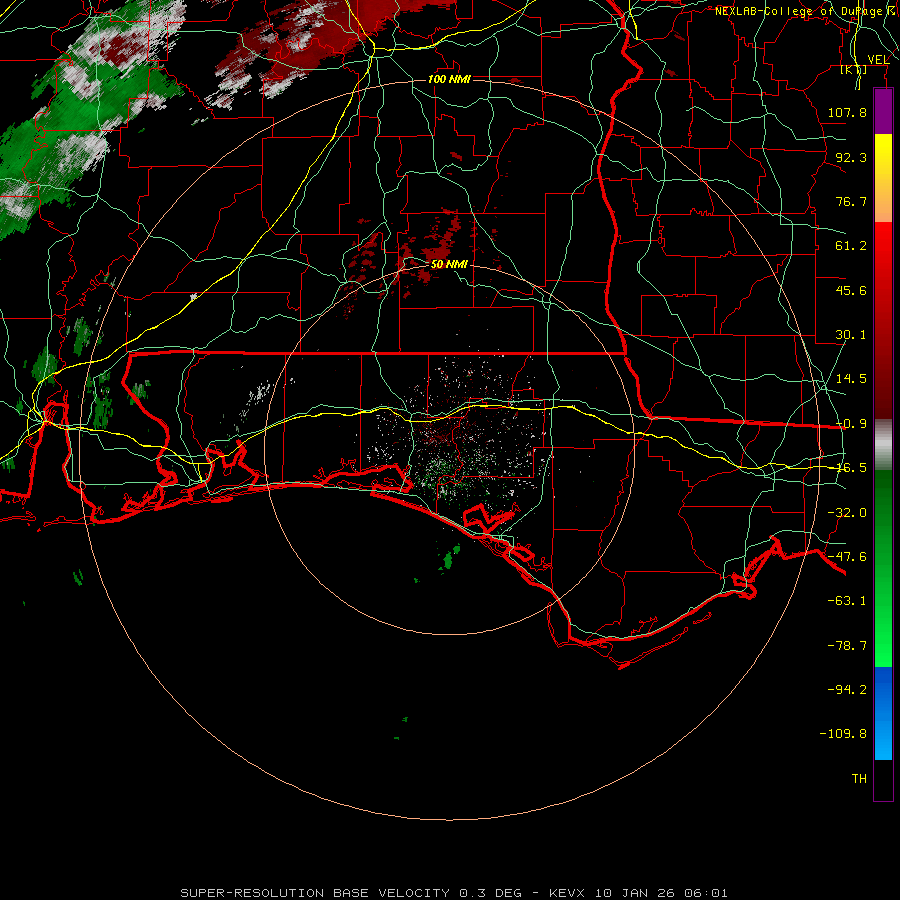Click the blue segment of the color bar
The width and height of the screenshot is (900, 900).
[883, 713]
